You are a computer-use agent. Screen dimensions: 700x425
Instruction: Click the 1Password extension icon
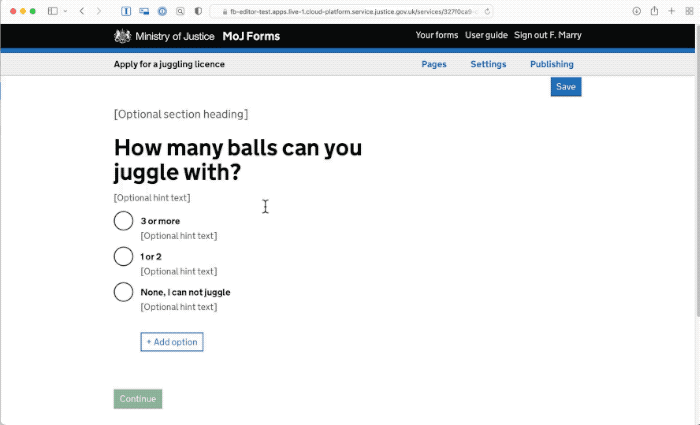point(162,11)
